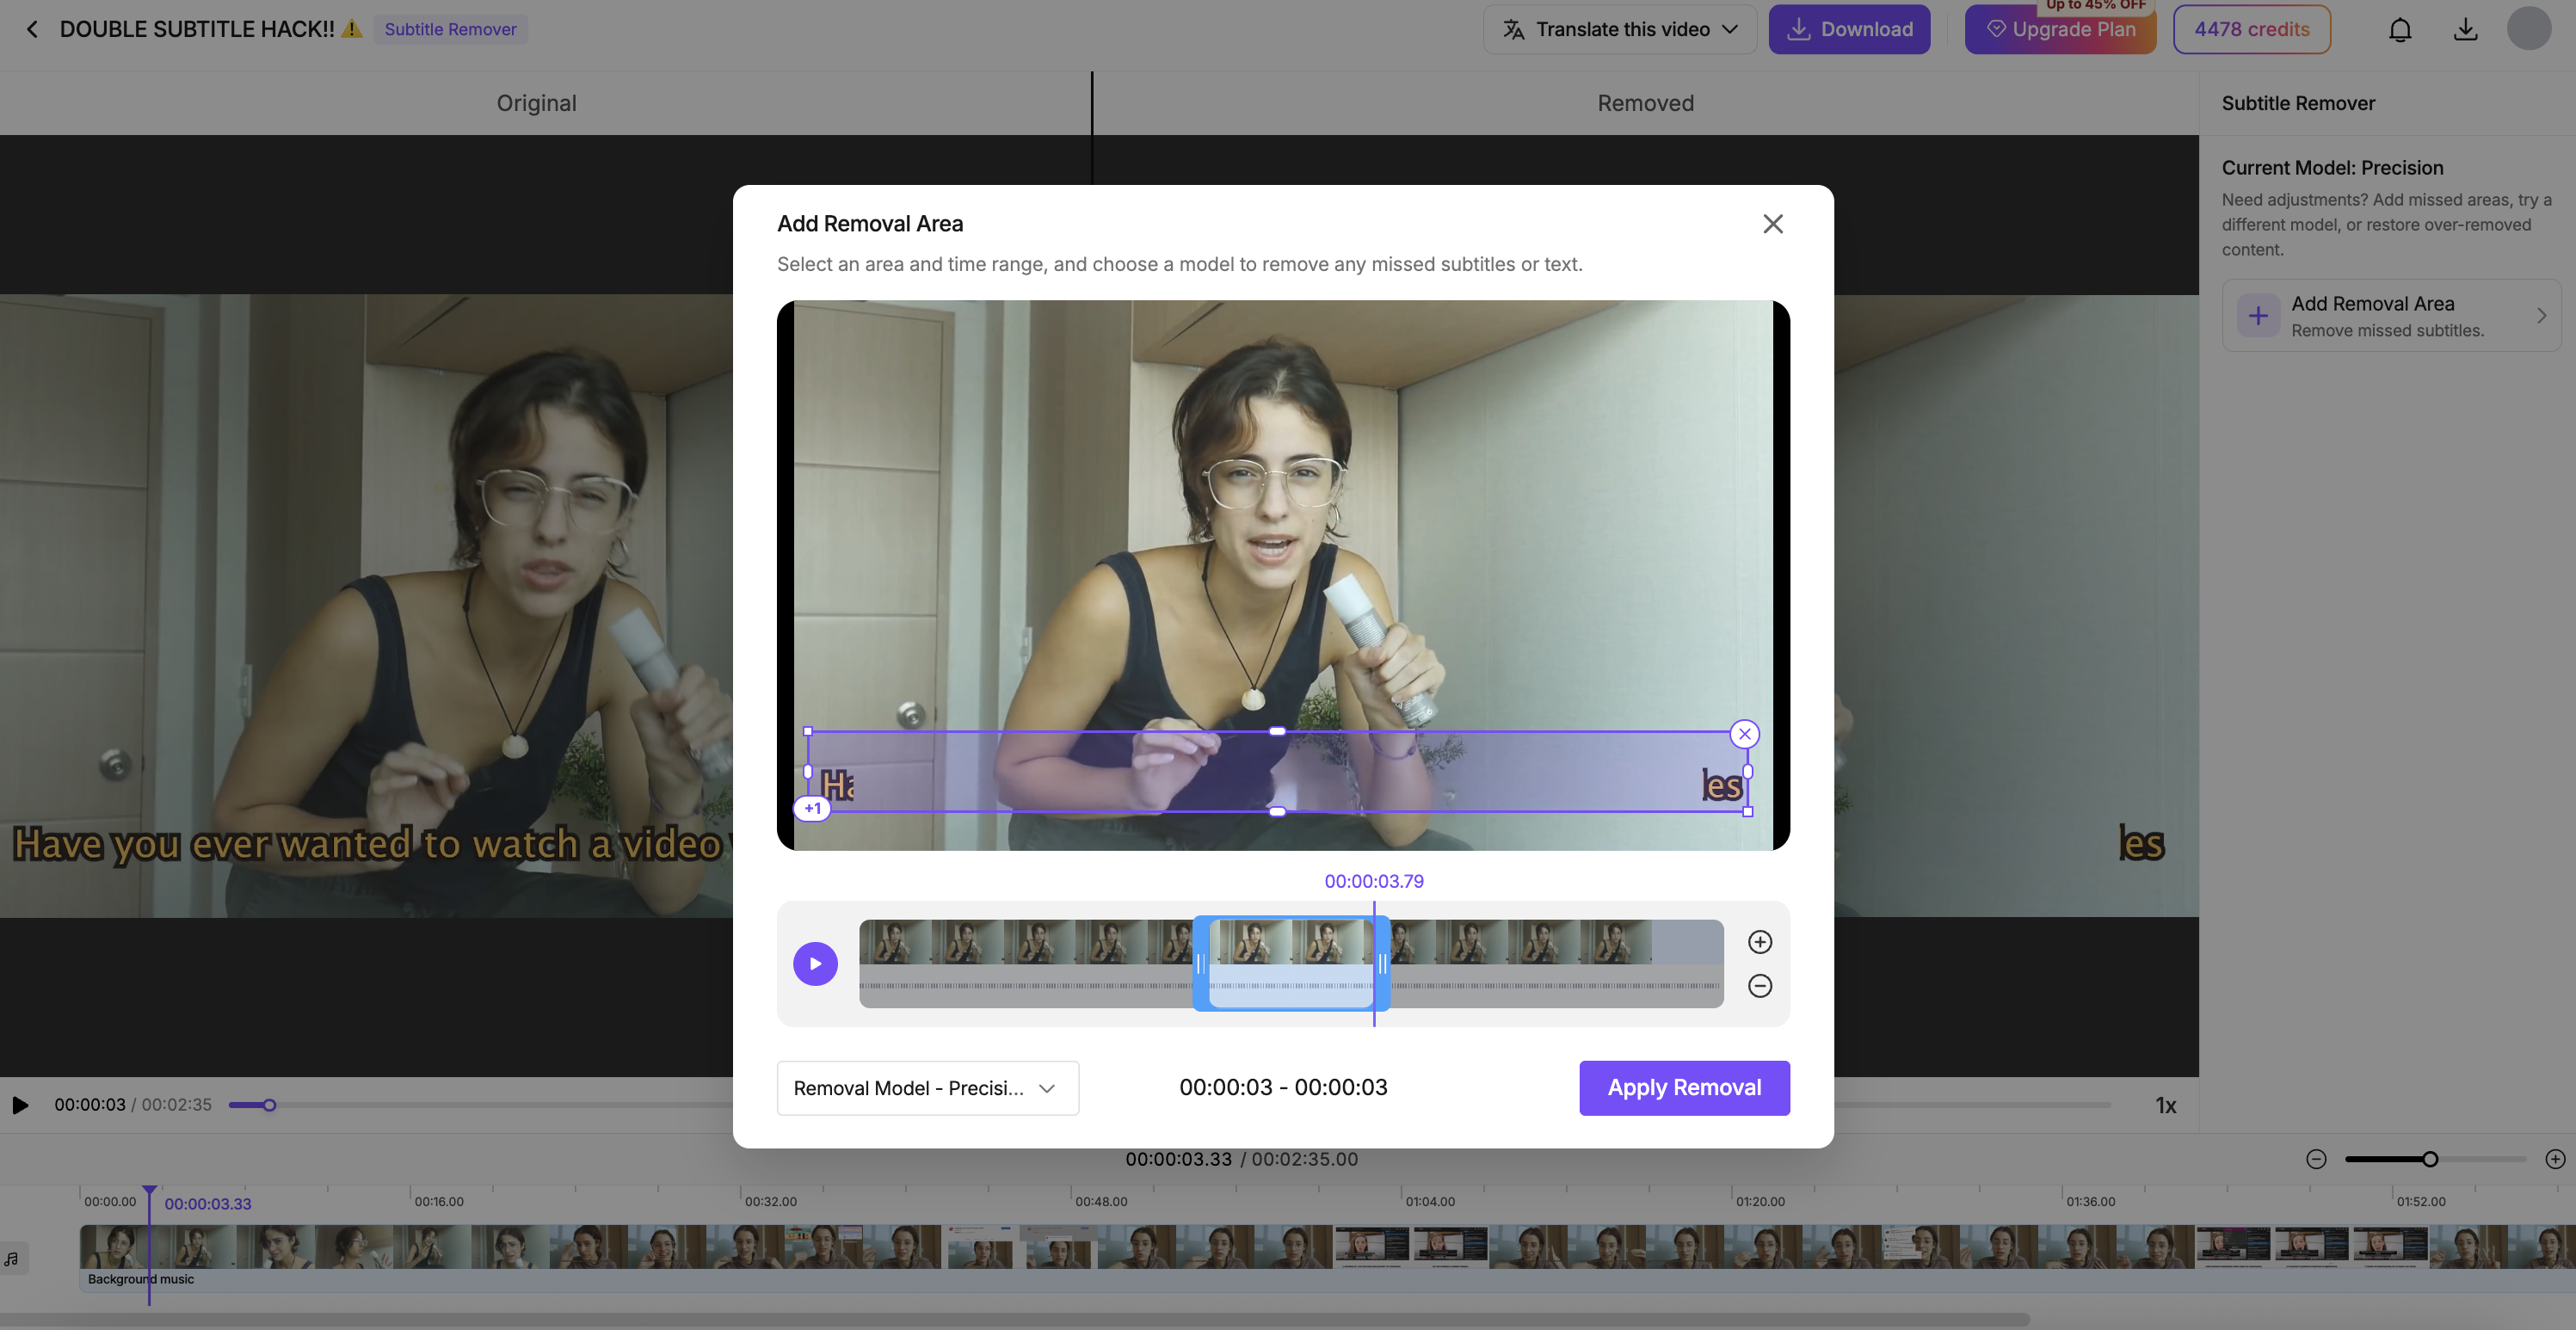Change the 1x playback speed
2576x1330 pixels.
tap(2165, 1105)
